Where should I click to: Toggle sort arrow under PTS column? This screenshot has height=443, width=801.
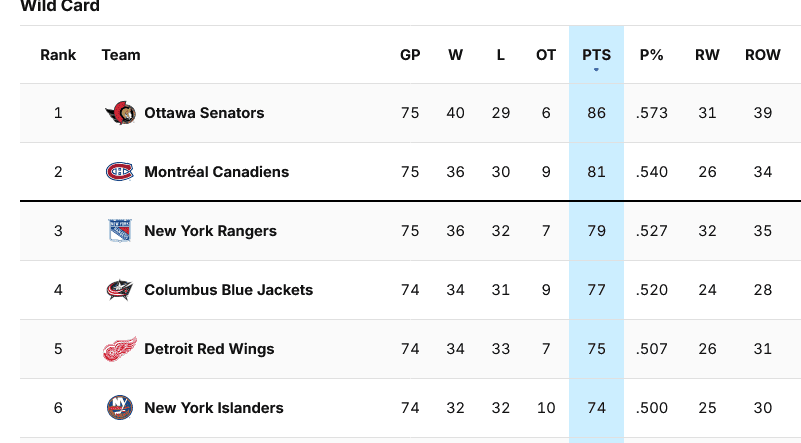point(596,70)
